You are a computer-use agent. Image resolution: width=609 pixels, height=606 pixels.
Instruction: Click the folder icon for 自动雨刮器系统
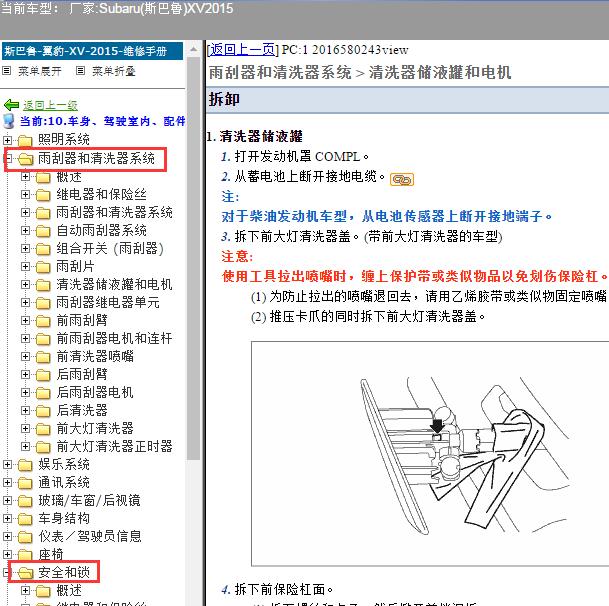tap(43, 231)
